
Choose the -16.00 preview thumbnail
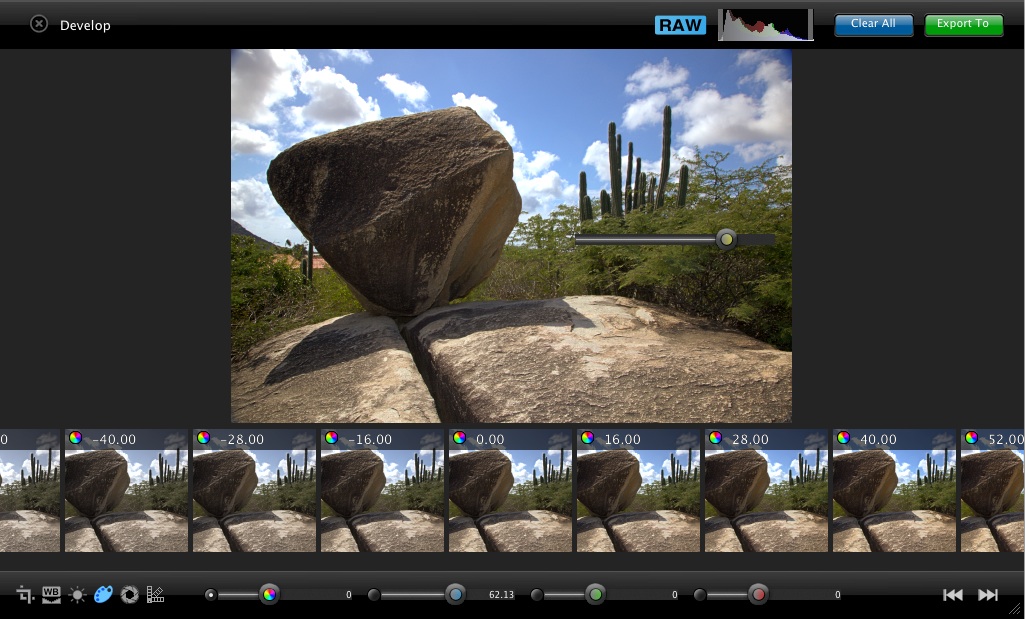[382, 490]
